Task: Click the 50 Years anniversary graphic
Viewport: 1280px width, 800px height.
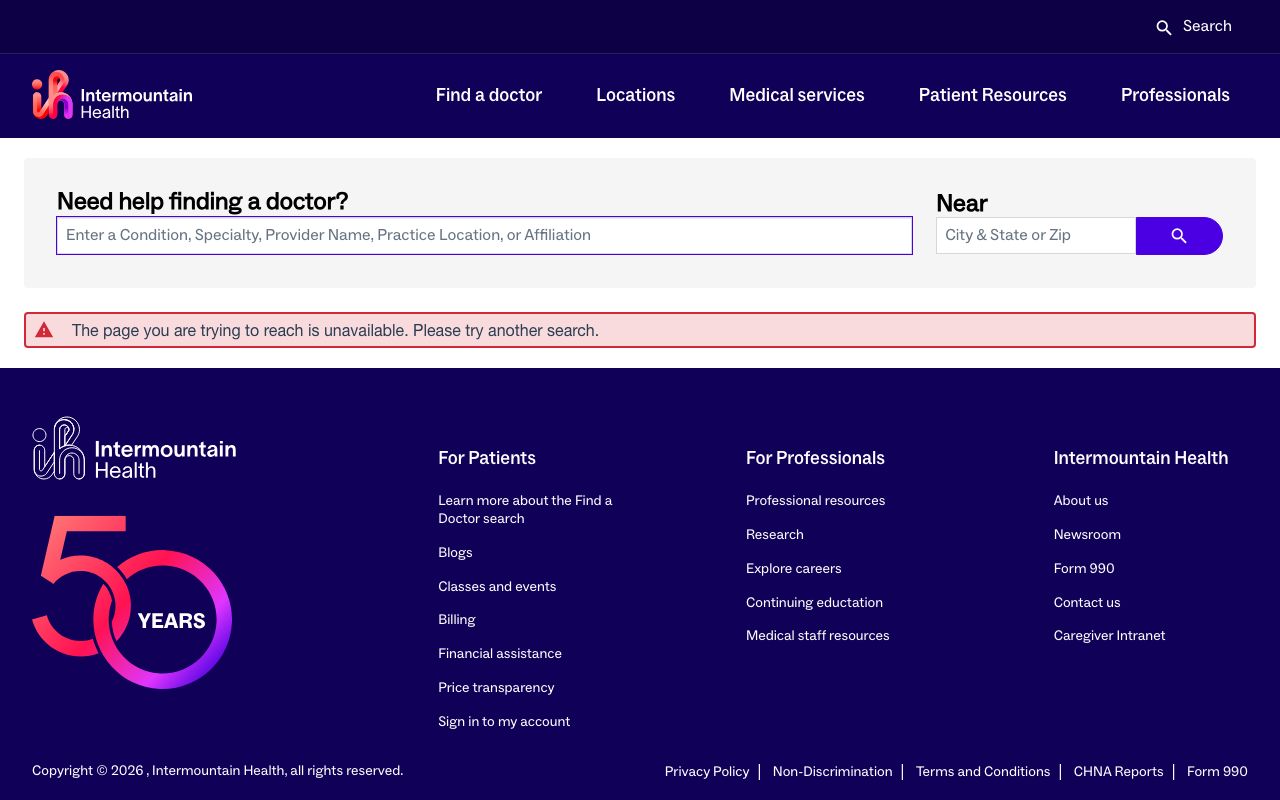Action: 132,602
